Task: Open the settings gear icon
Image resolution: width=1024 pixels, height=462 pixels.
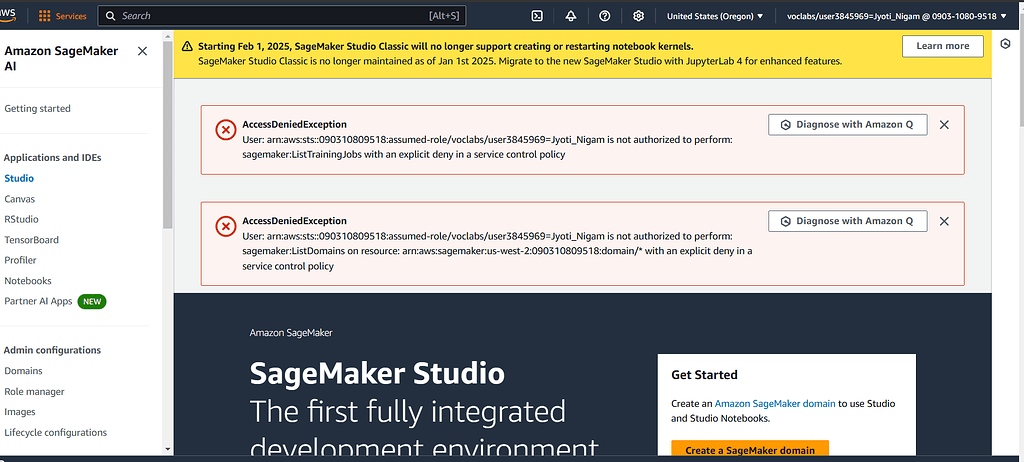Action: [639, 16]
